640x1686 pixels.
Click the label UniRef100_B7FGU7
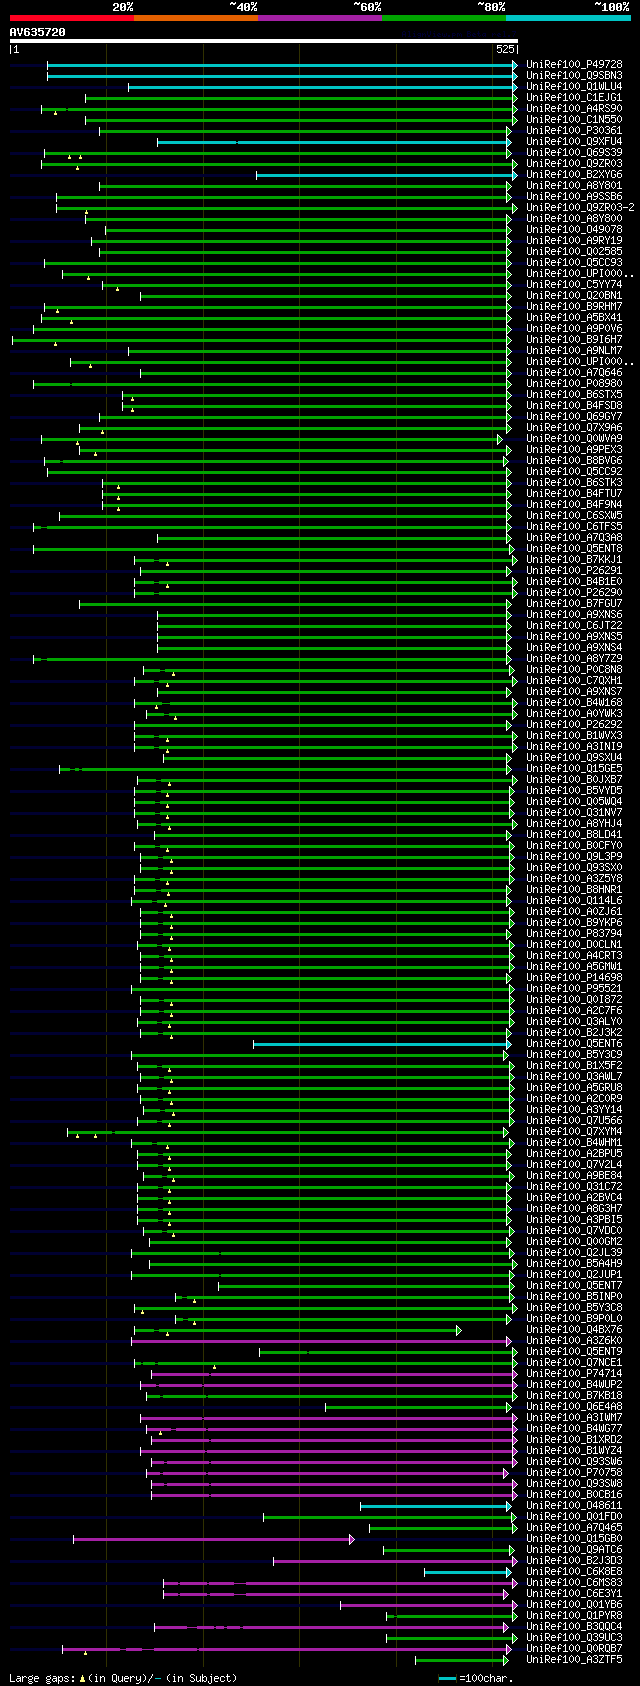[x=574, y=603]
